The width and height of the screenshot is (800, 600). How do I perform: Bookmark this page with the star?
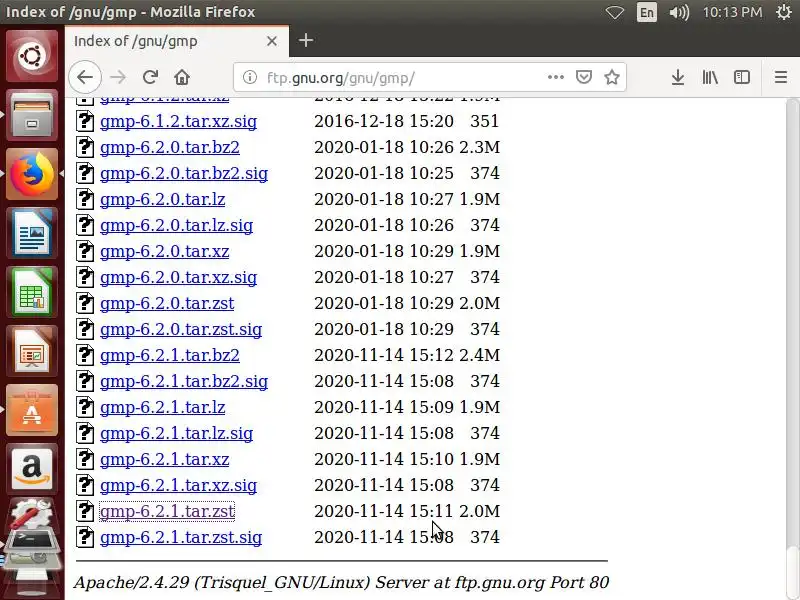tap(612, 77)
